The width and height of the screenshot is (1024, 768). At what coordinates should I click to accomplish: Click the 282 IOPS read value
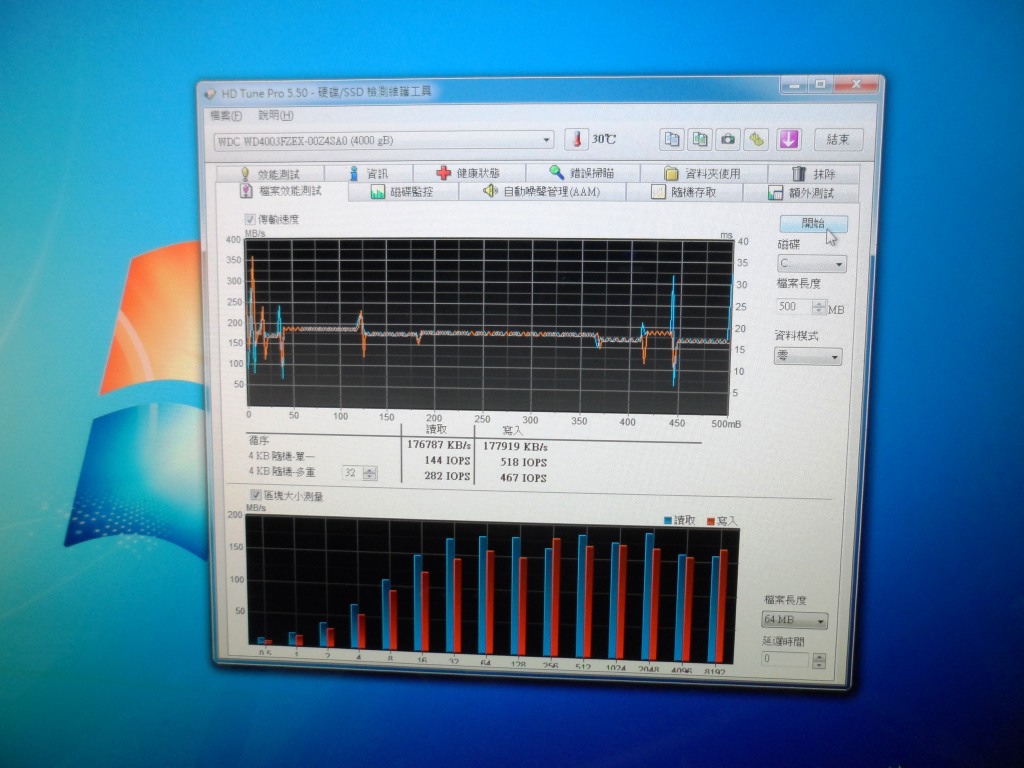[447, 476]
